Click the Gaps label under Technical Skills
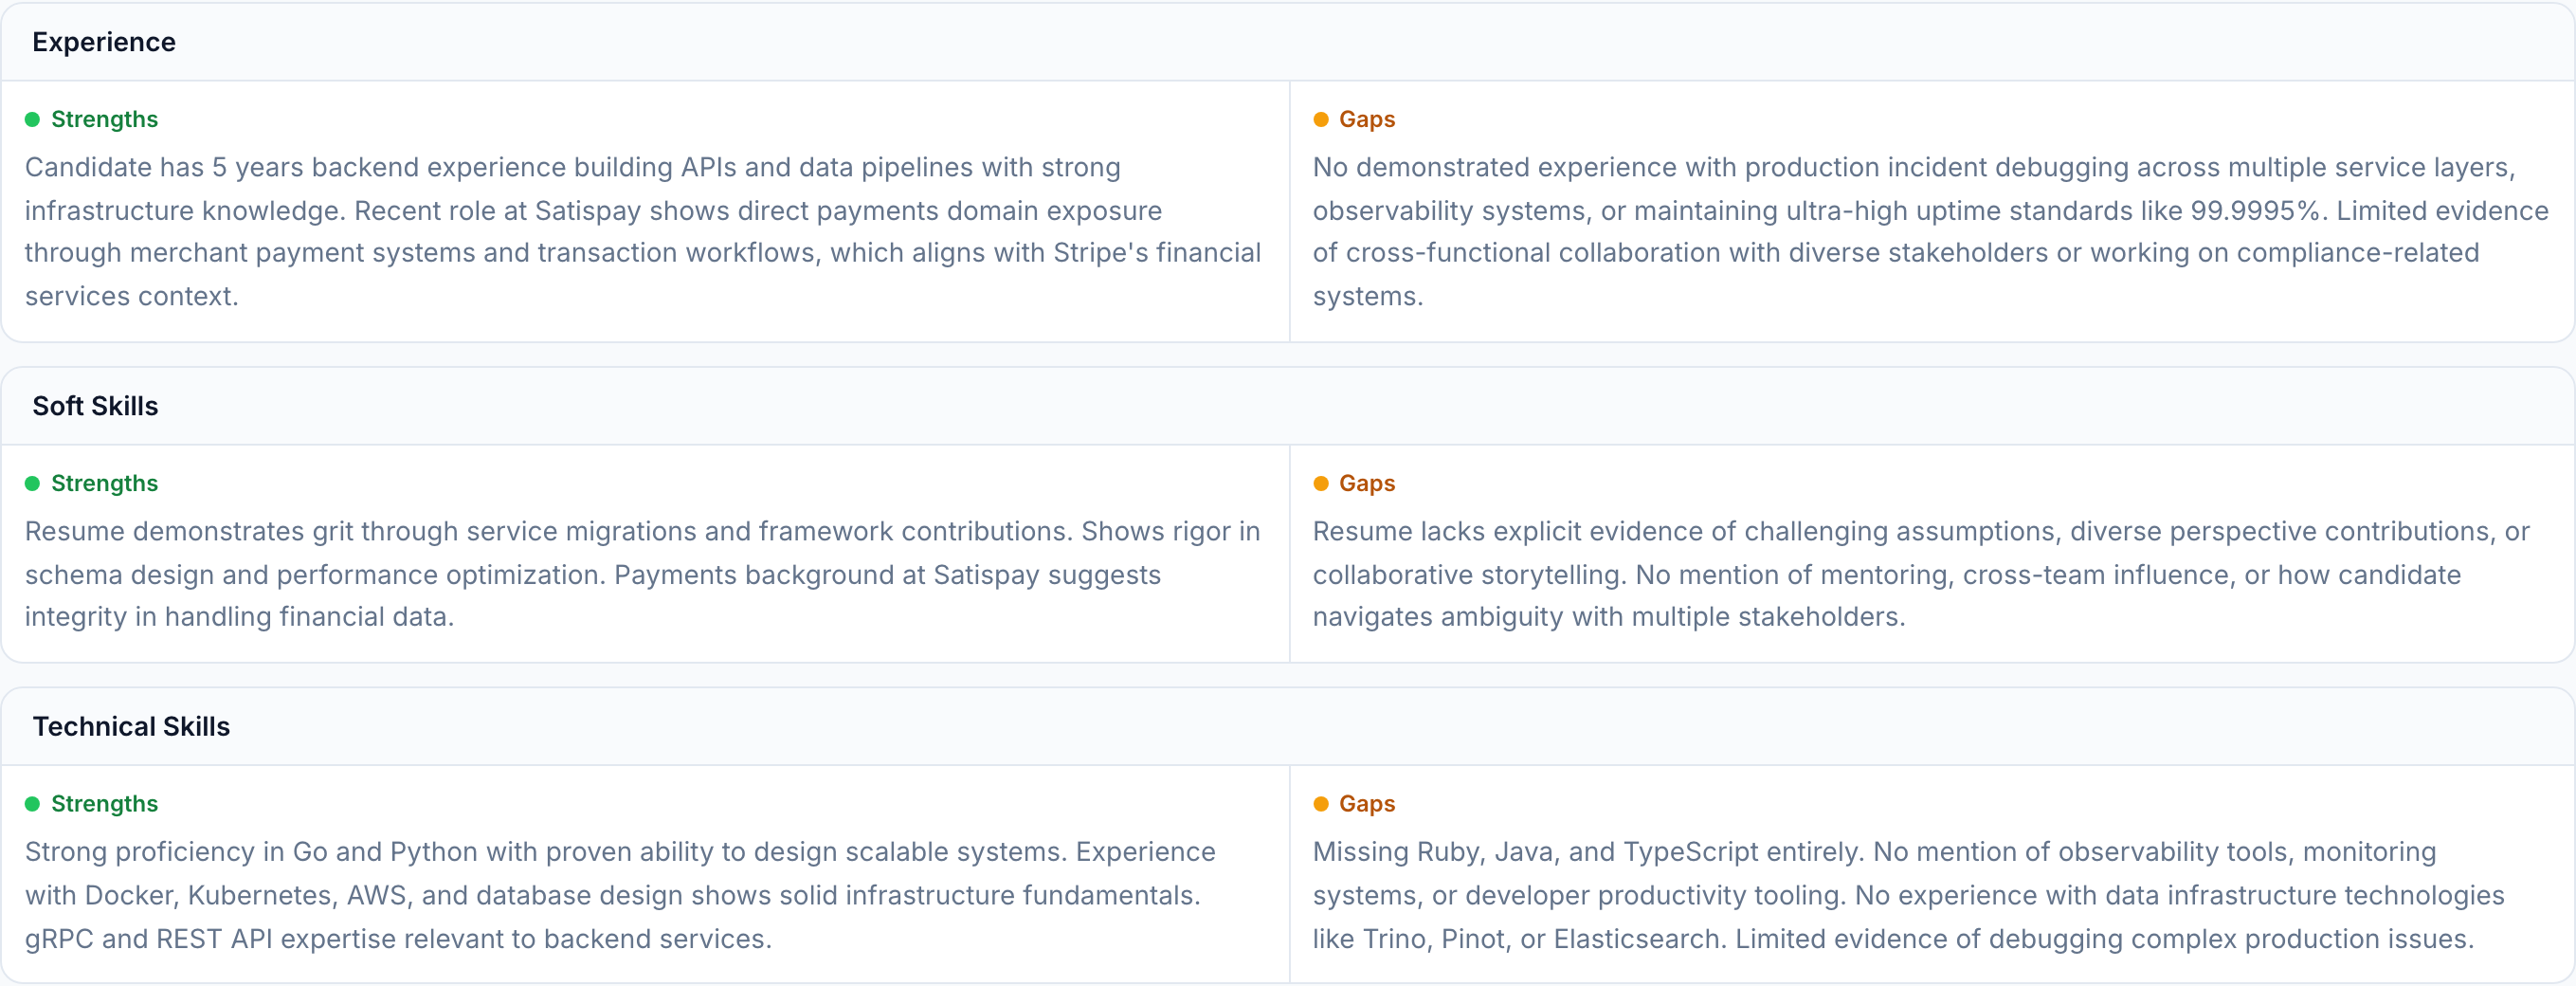The image size is (2576, 986). coord(1367,804)
